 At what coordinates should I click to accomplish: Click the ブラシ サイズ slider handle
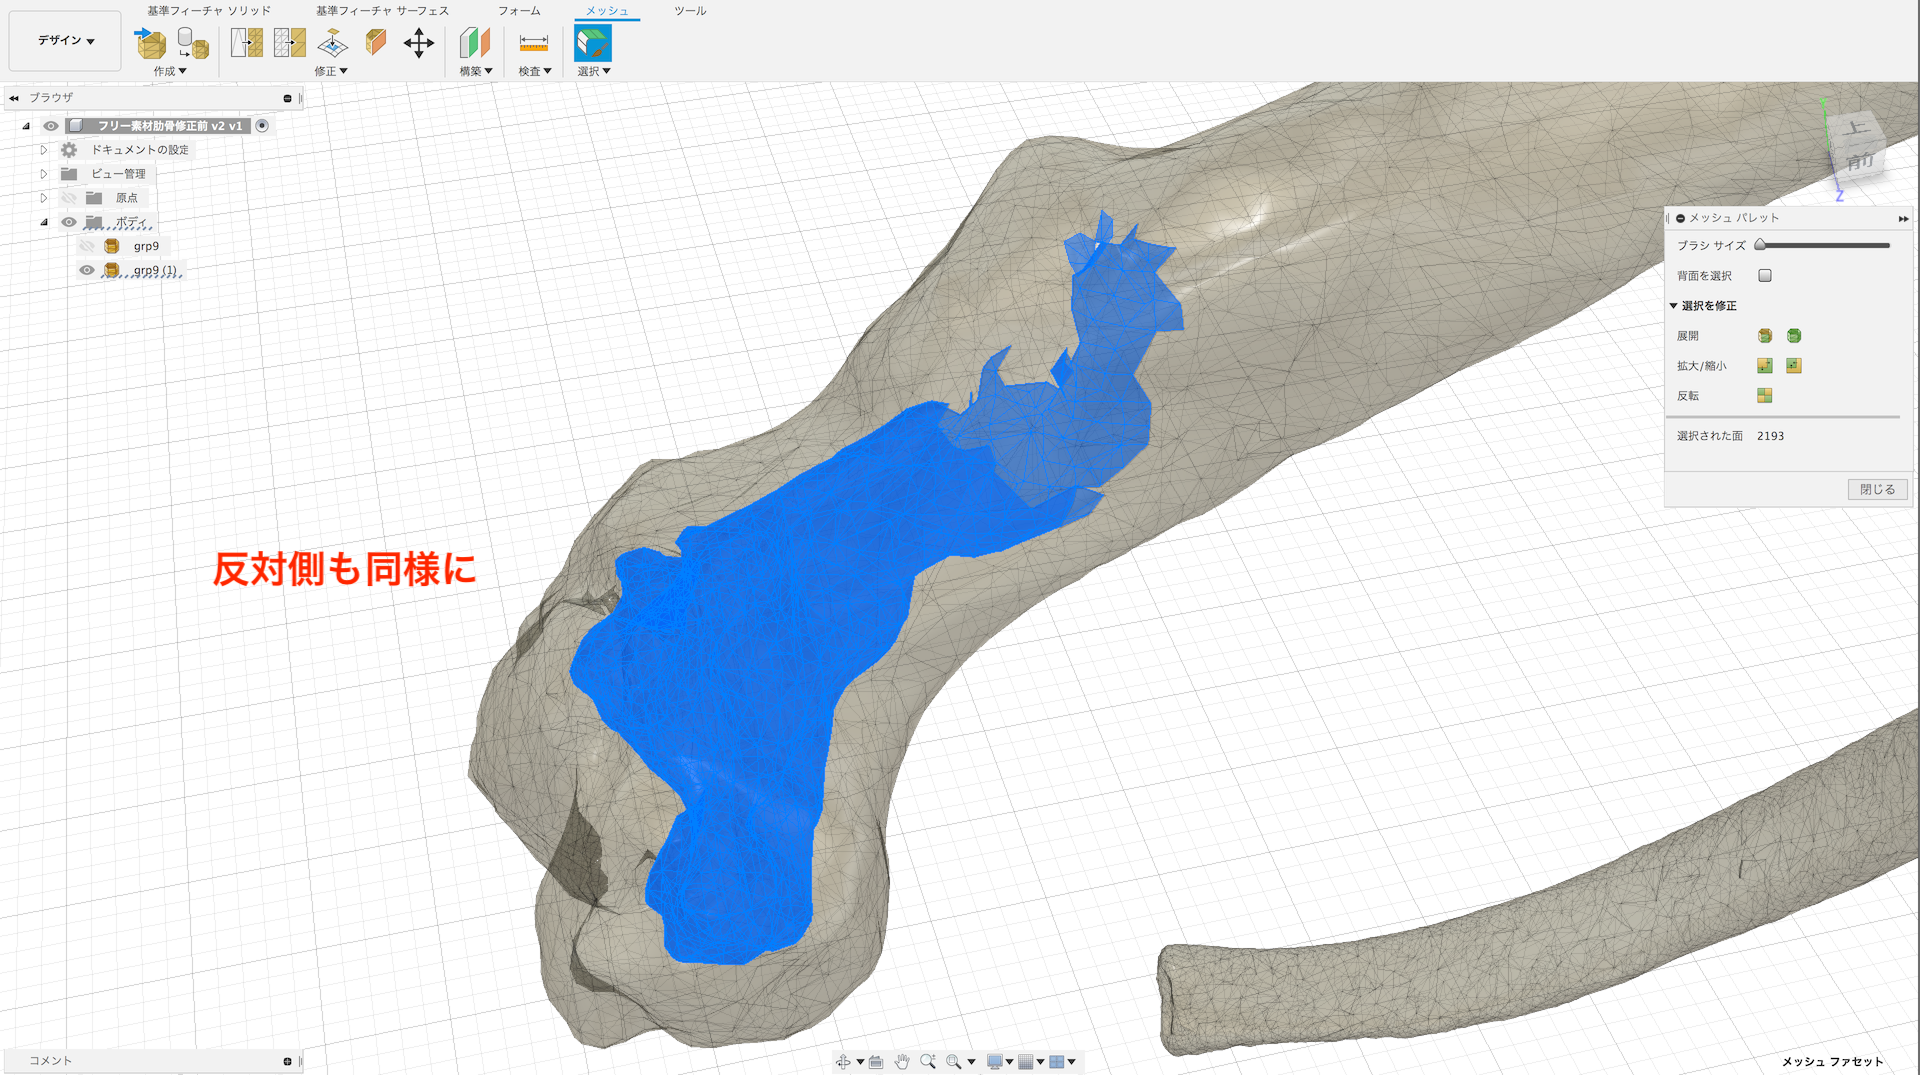tap(1760, 245)
